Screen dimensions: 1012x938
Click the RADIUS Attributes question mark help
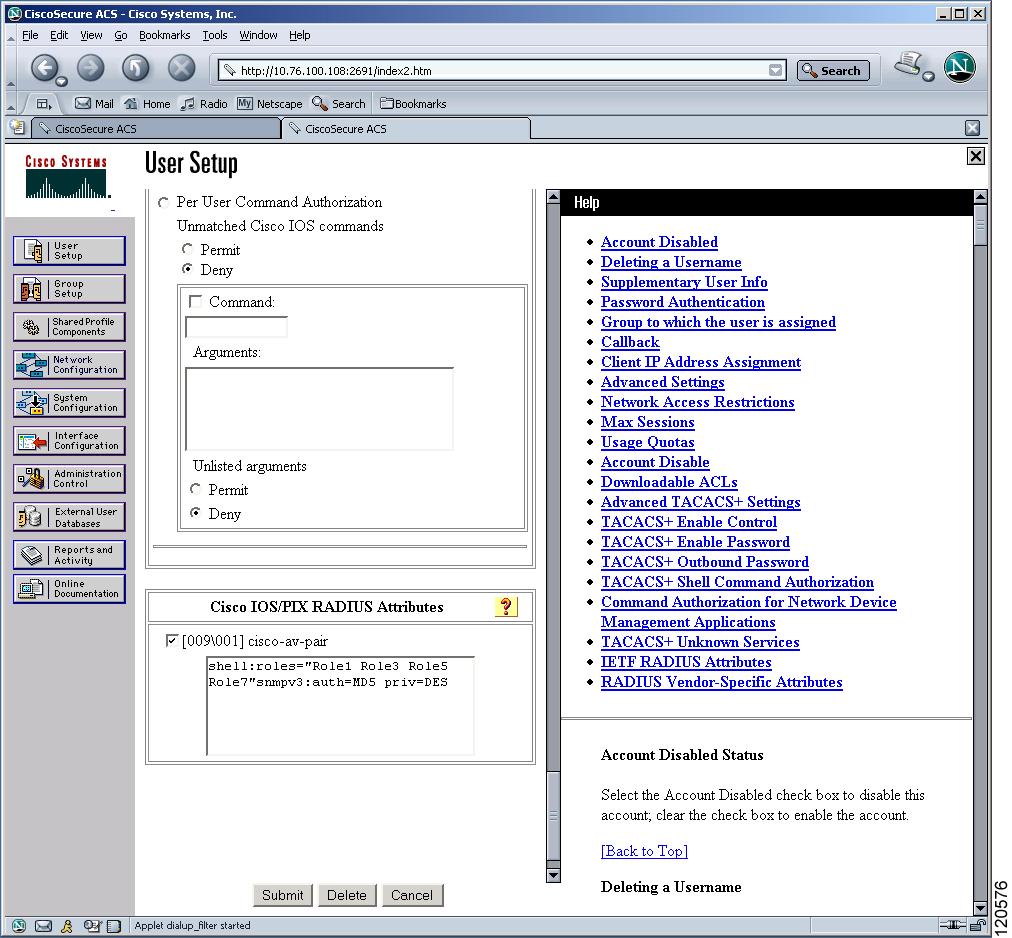506,606
